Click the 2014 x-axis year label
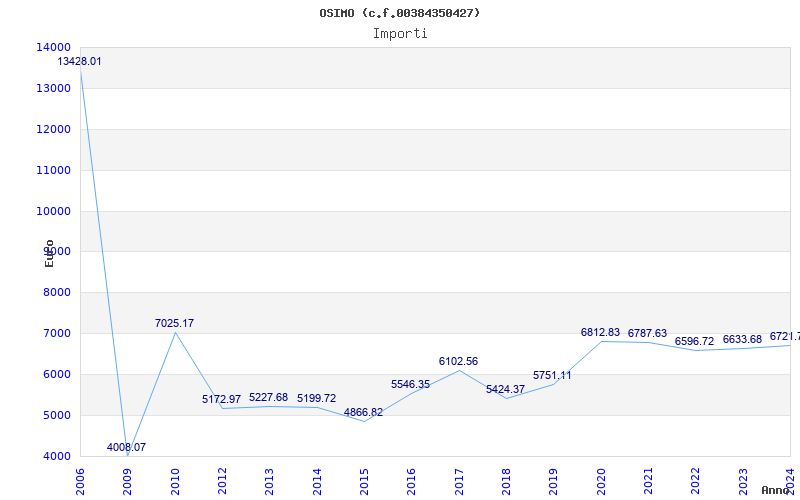800x500 pixels. (x=317, y=481)
